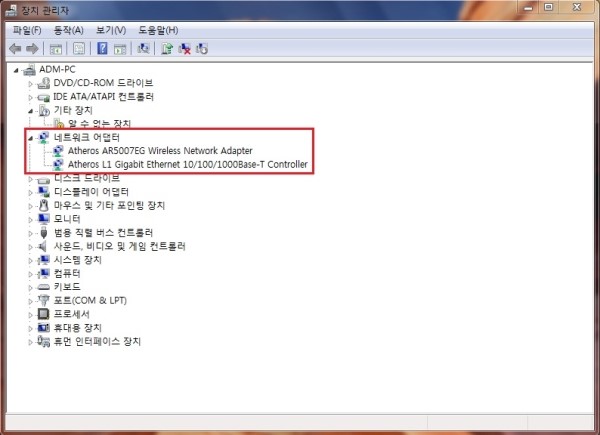Viewport: 600px width, 435px height.
Task: Scan for hardware changes via toolbar icon
Action: [144, 48]
